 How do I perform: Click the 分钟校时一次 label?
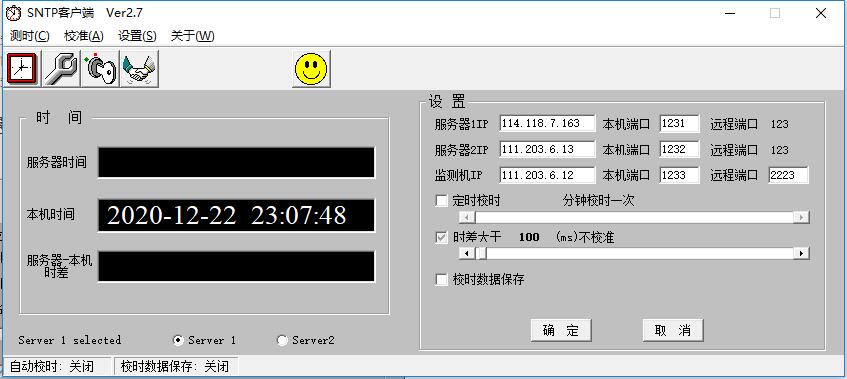tap(598, 201)
